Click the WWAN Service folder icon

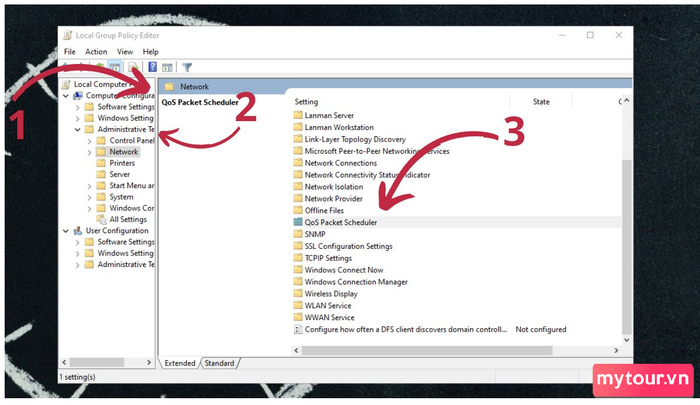click(298, 317)
